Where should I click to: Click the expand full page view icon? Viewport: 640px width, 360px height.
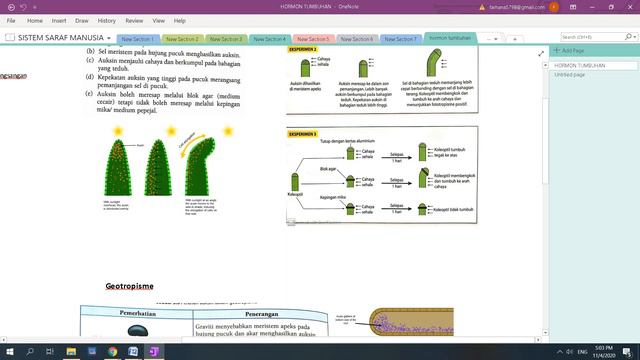[x=541, y=53]
